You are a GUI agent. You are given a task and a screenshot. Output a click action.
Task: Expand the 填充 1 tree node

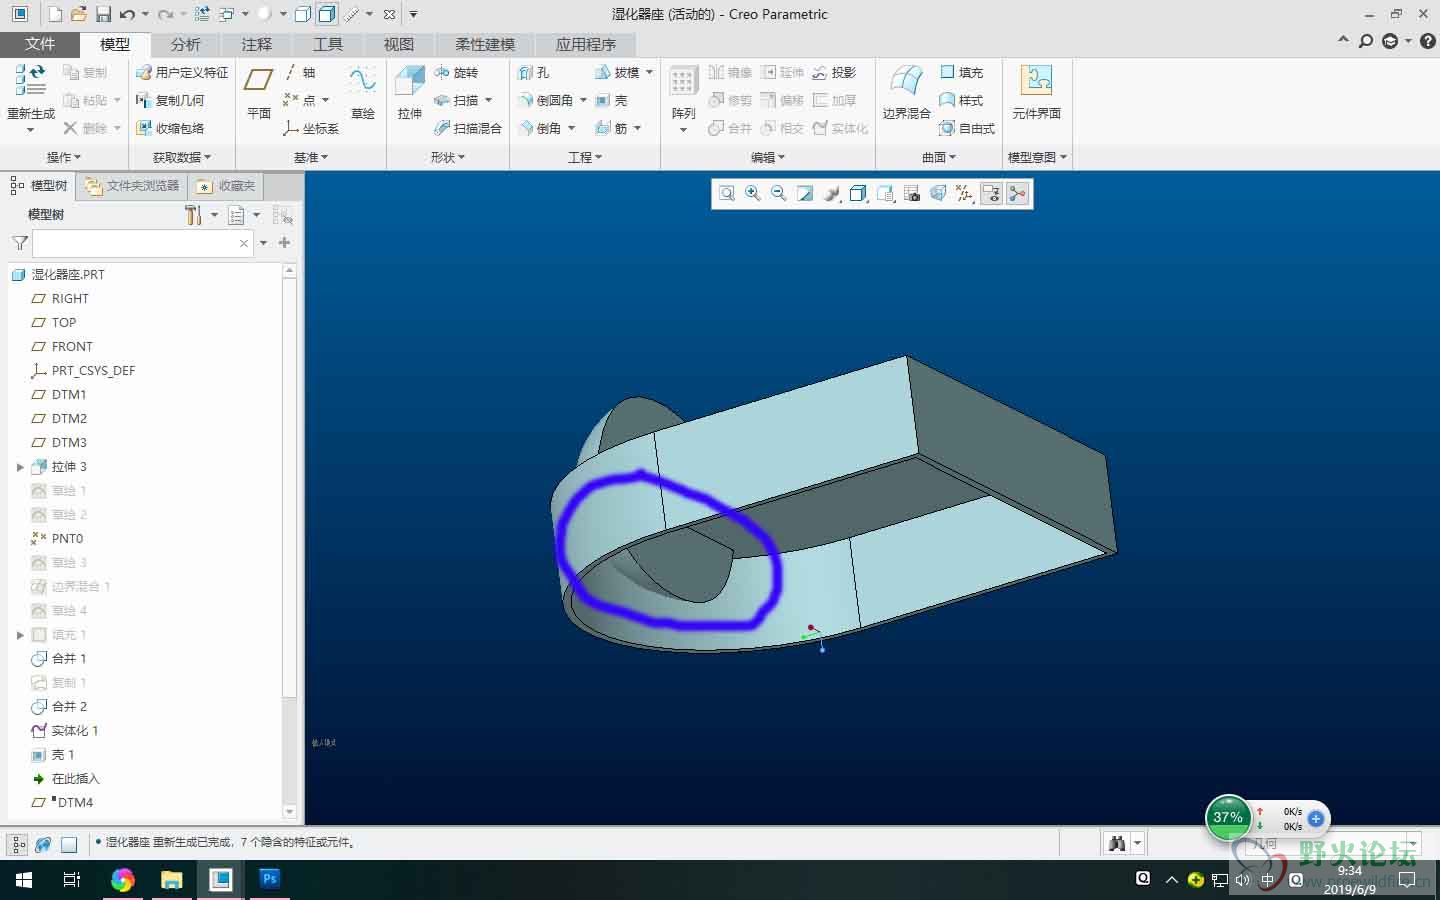click(19, 635)
